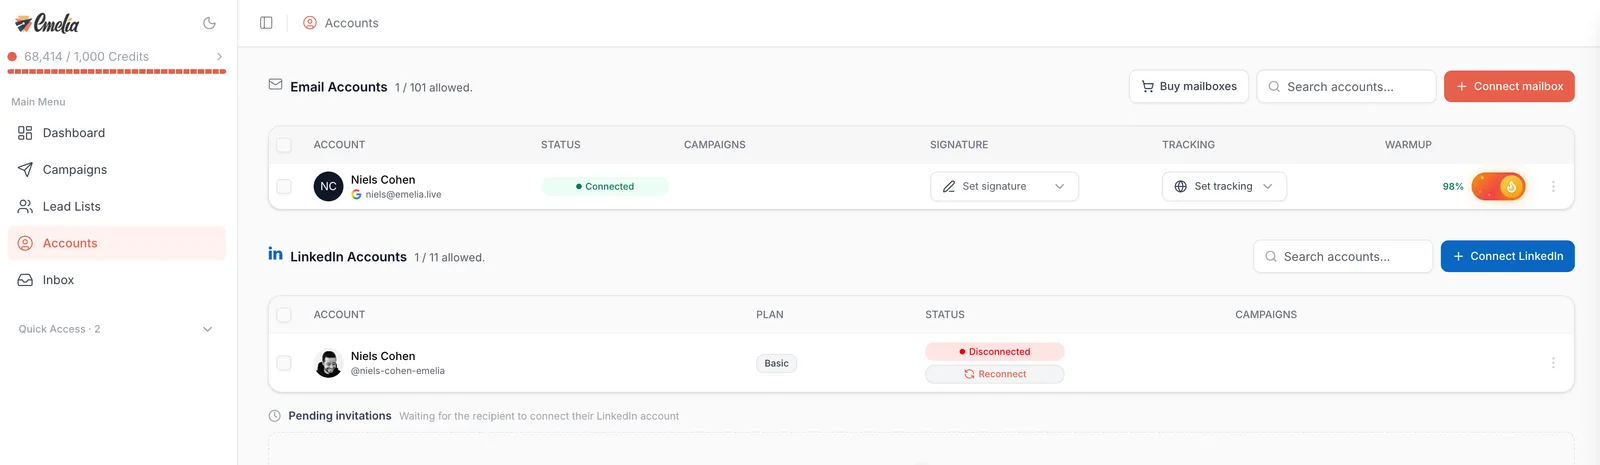The image size is (1600, 465).
Task: Click the credits usage progress bar
Action: tap(117, 72)
